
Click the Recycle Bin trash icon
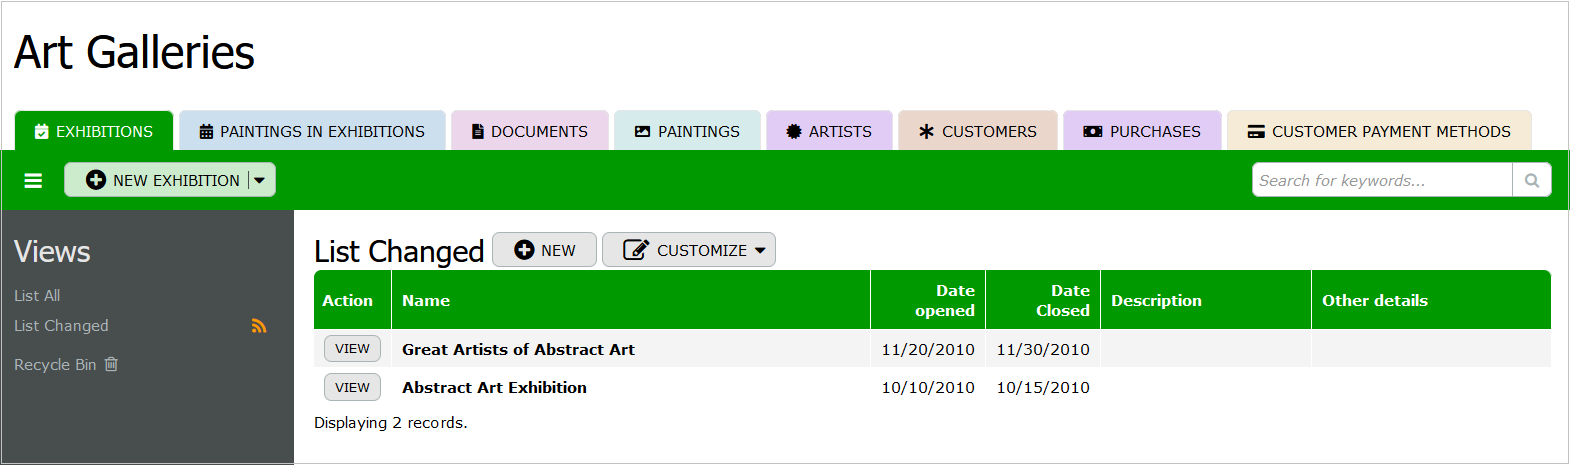click(x=111, y=364)
